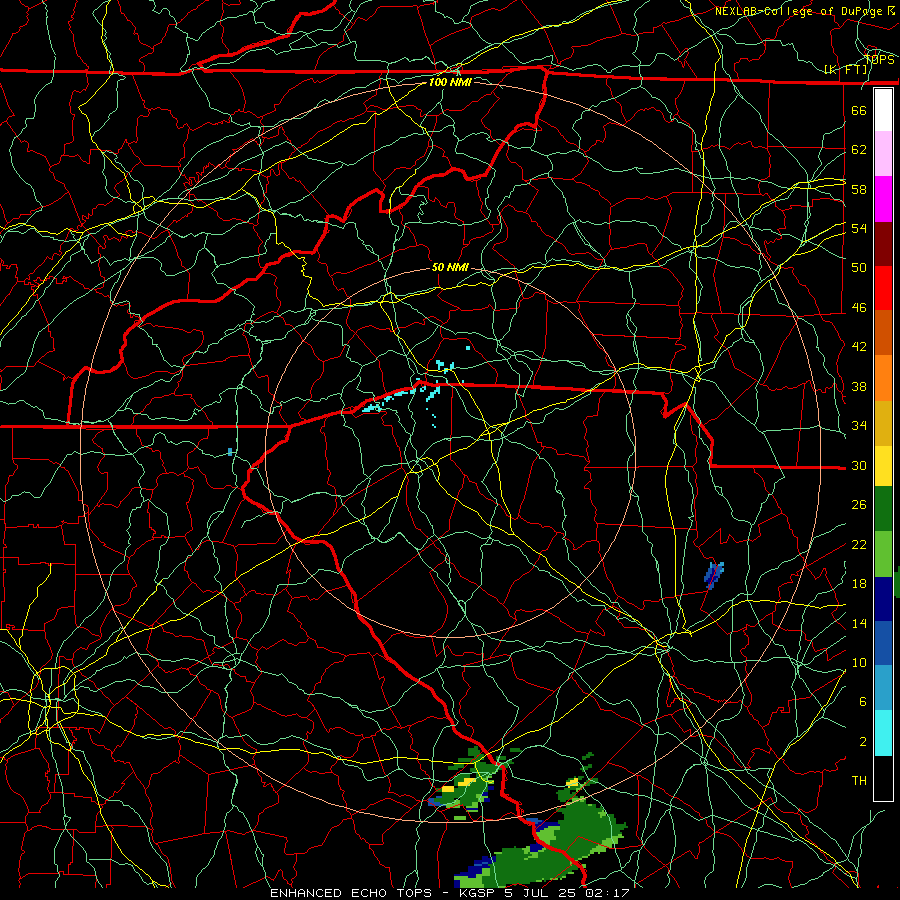Click the white swatch in the tops scale

pyautogui.click(x=883, y=110)
